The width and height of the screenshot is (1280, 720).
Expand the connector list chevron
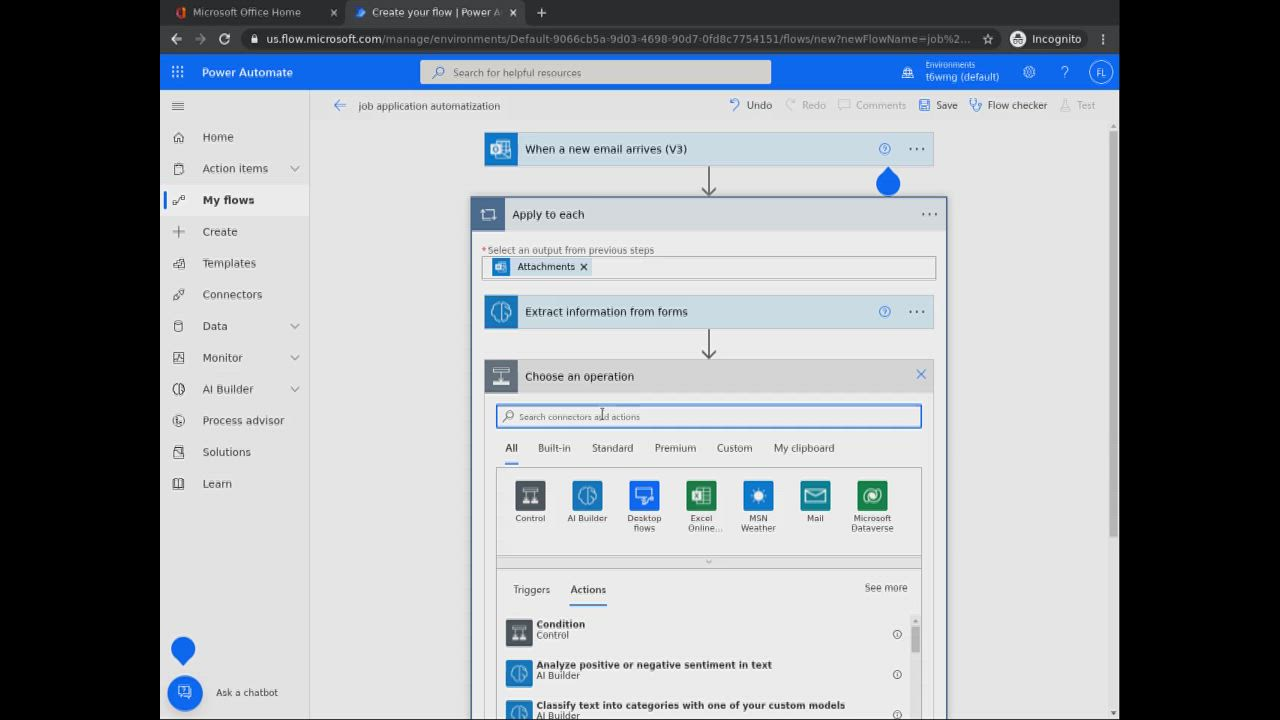coord(709,562)
